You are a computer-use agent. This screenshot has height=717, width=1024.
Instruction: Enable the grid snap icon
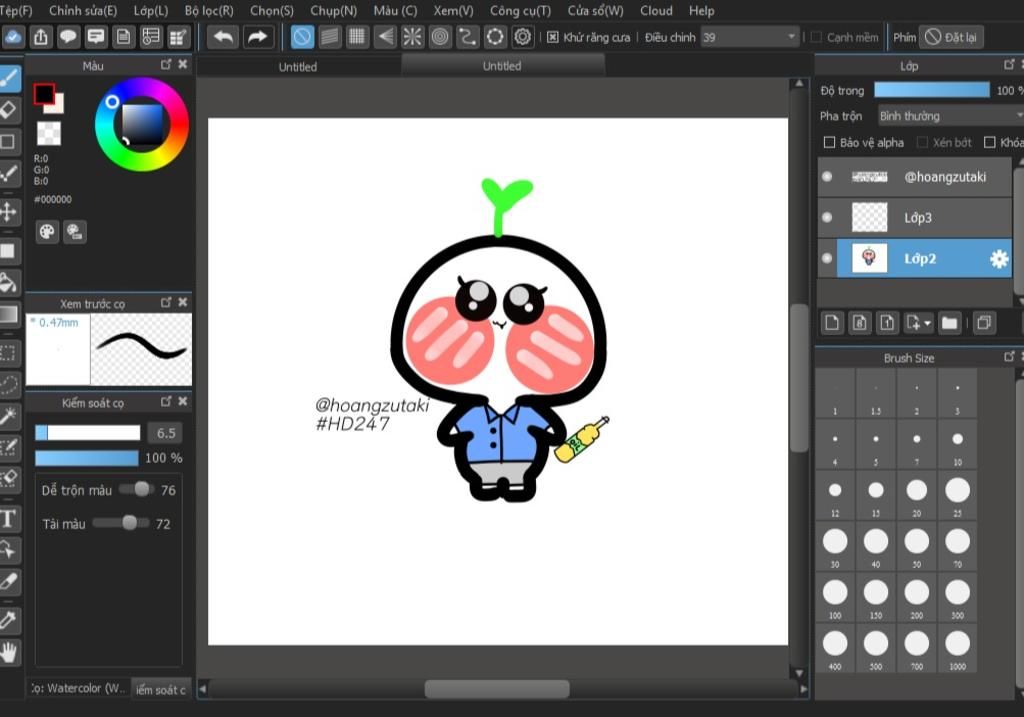(x=357, y=37)
